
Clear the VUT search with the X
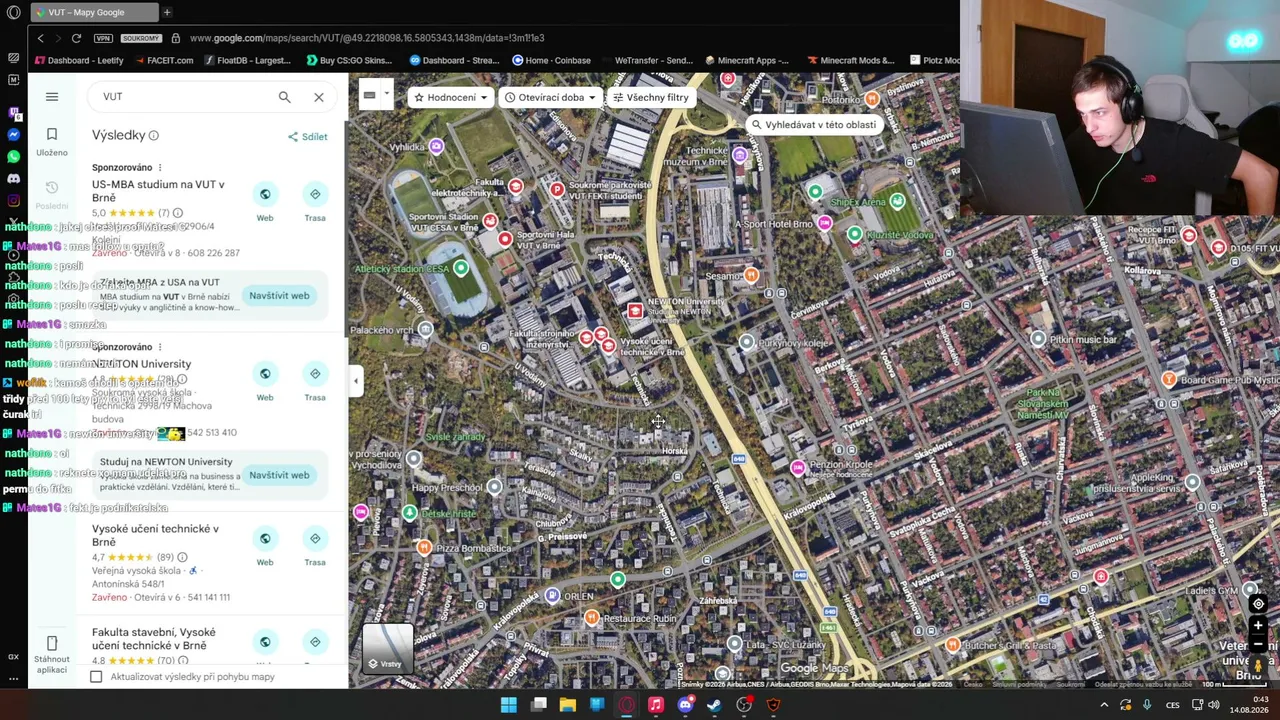319,97
